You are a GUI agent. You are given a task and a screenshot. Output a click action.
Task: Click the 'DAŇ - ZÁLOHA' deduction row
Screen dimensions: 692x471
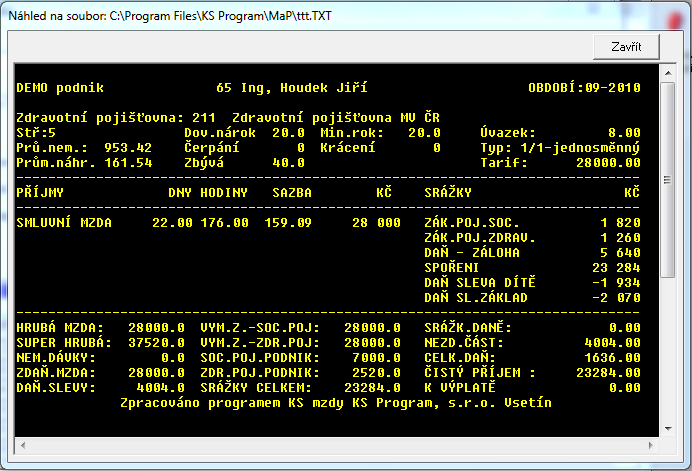(532, 252)
